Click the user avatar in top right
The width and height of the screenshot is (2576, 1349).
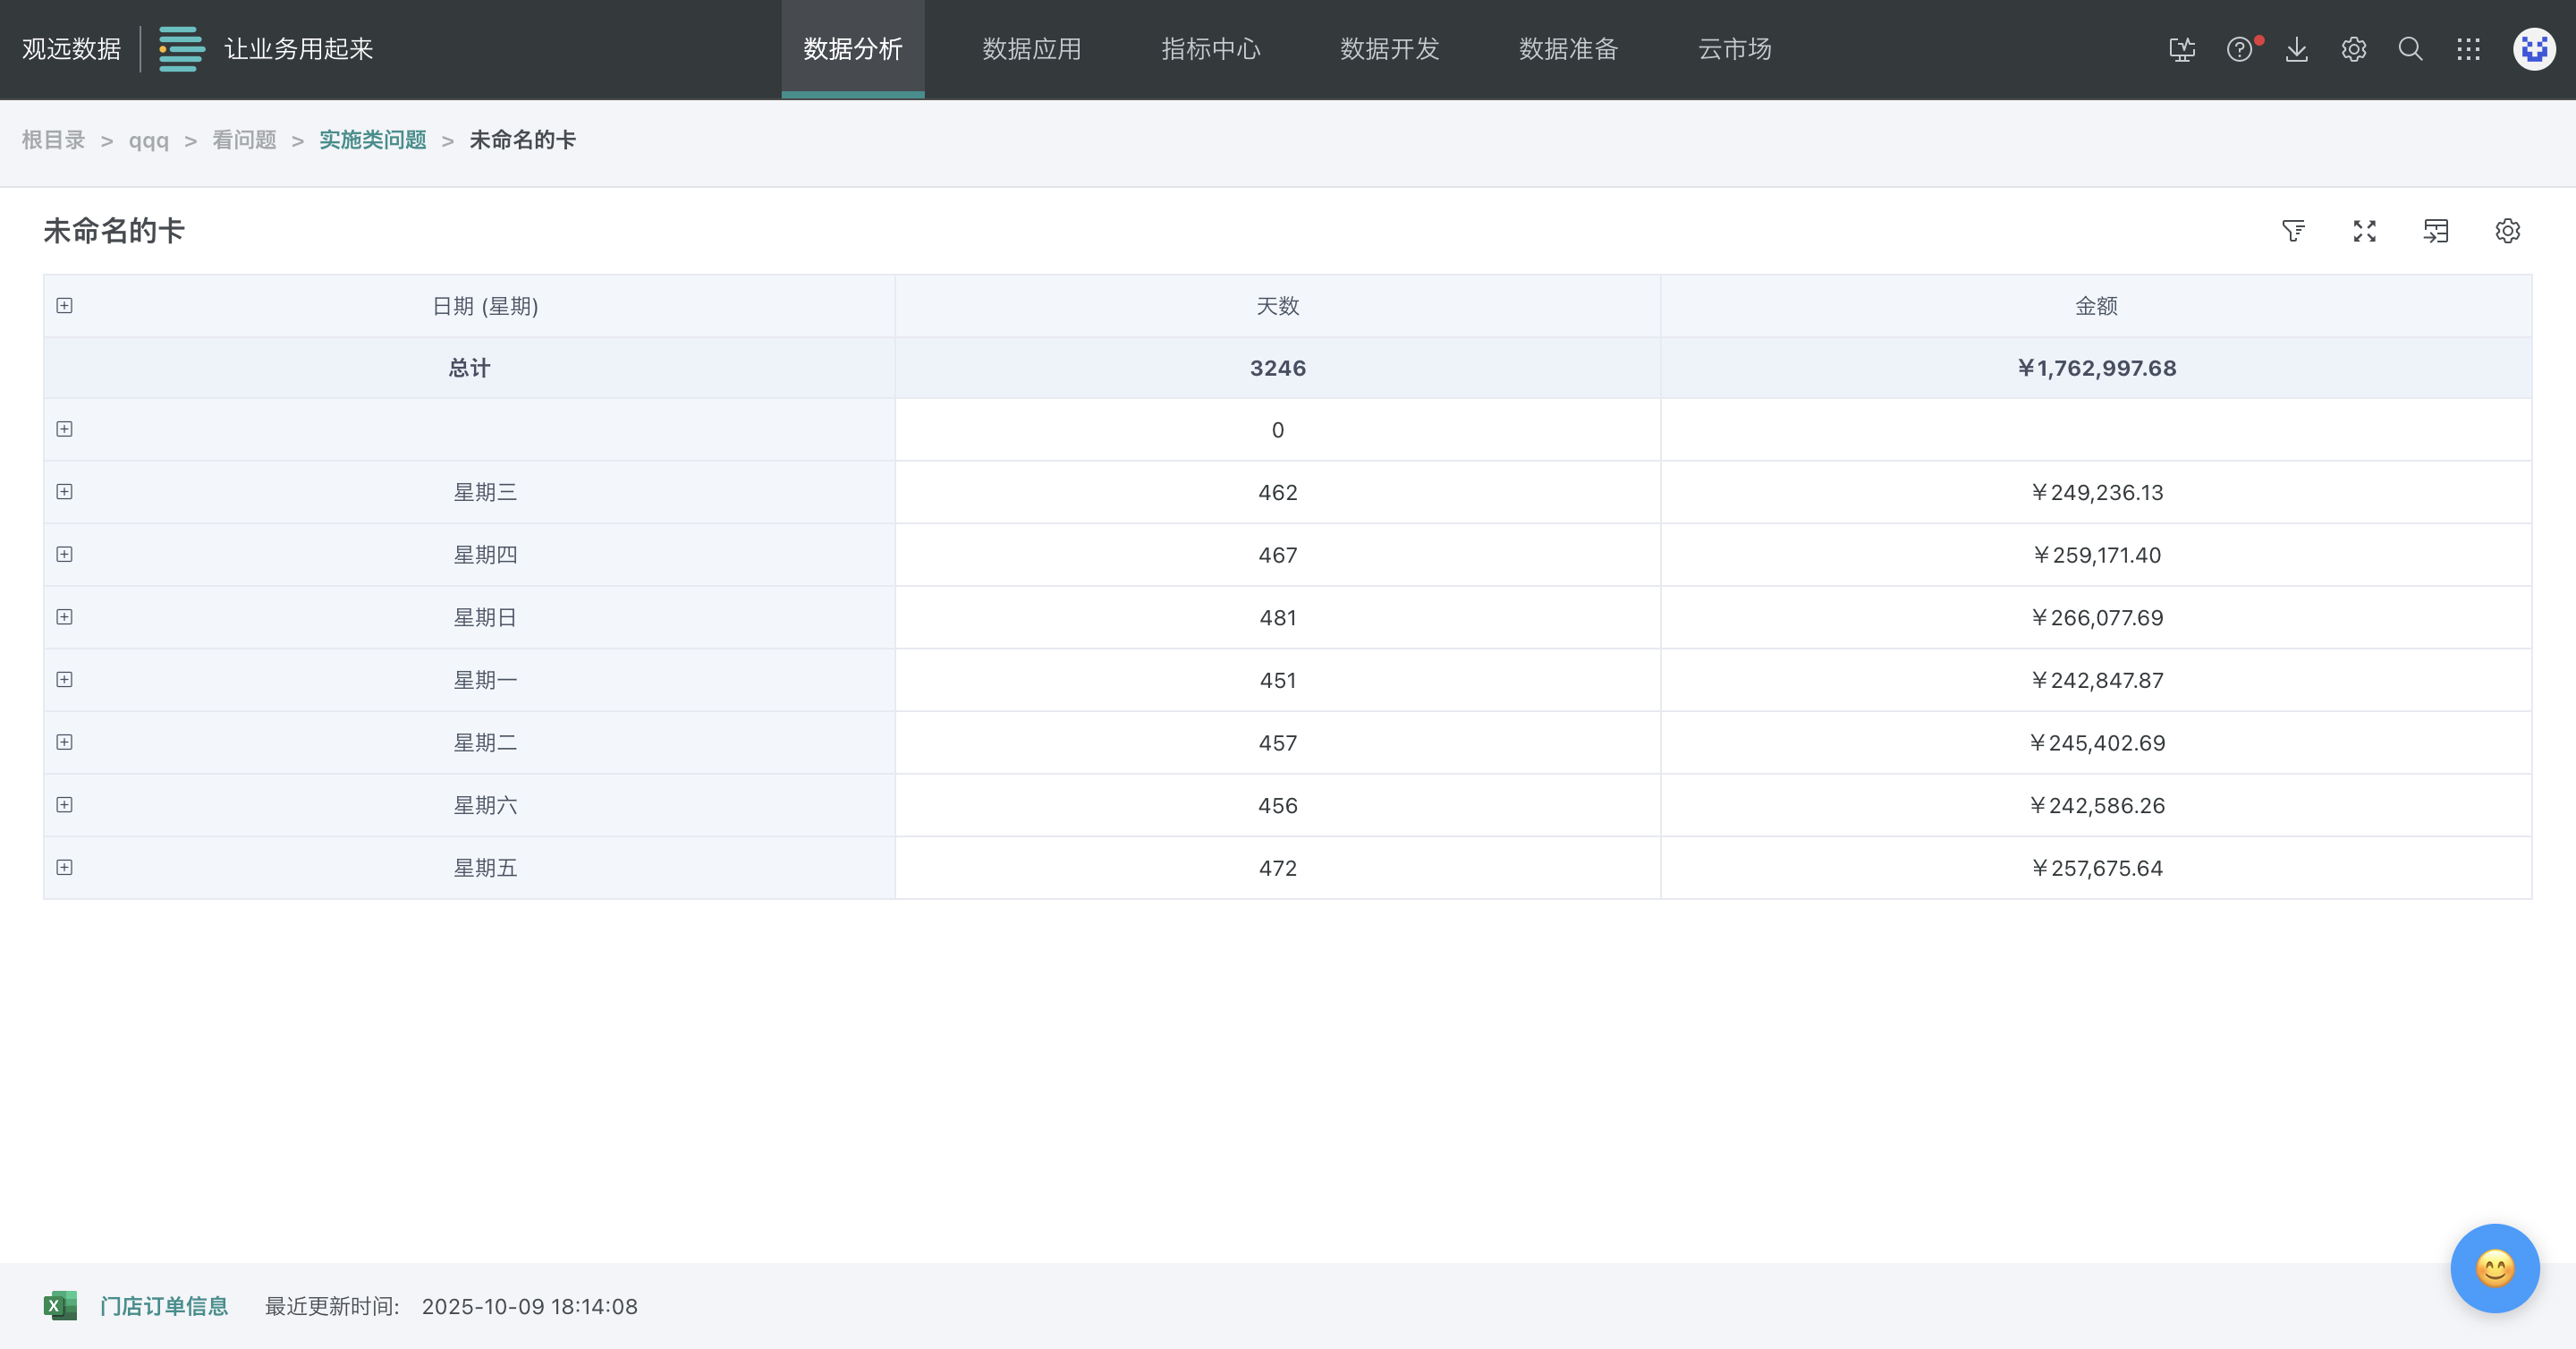pos(2533,49)
